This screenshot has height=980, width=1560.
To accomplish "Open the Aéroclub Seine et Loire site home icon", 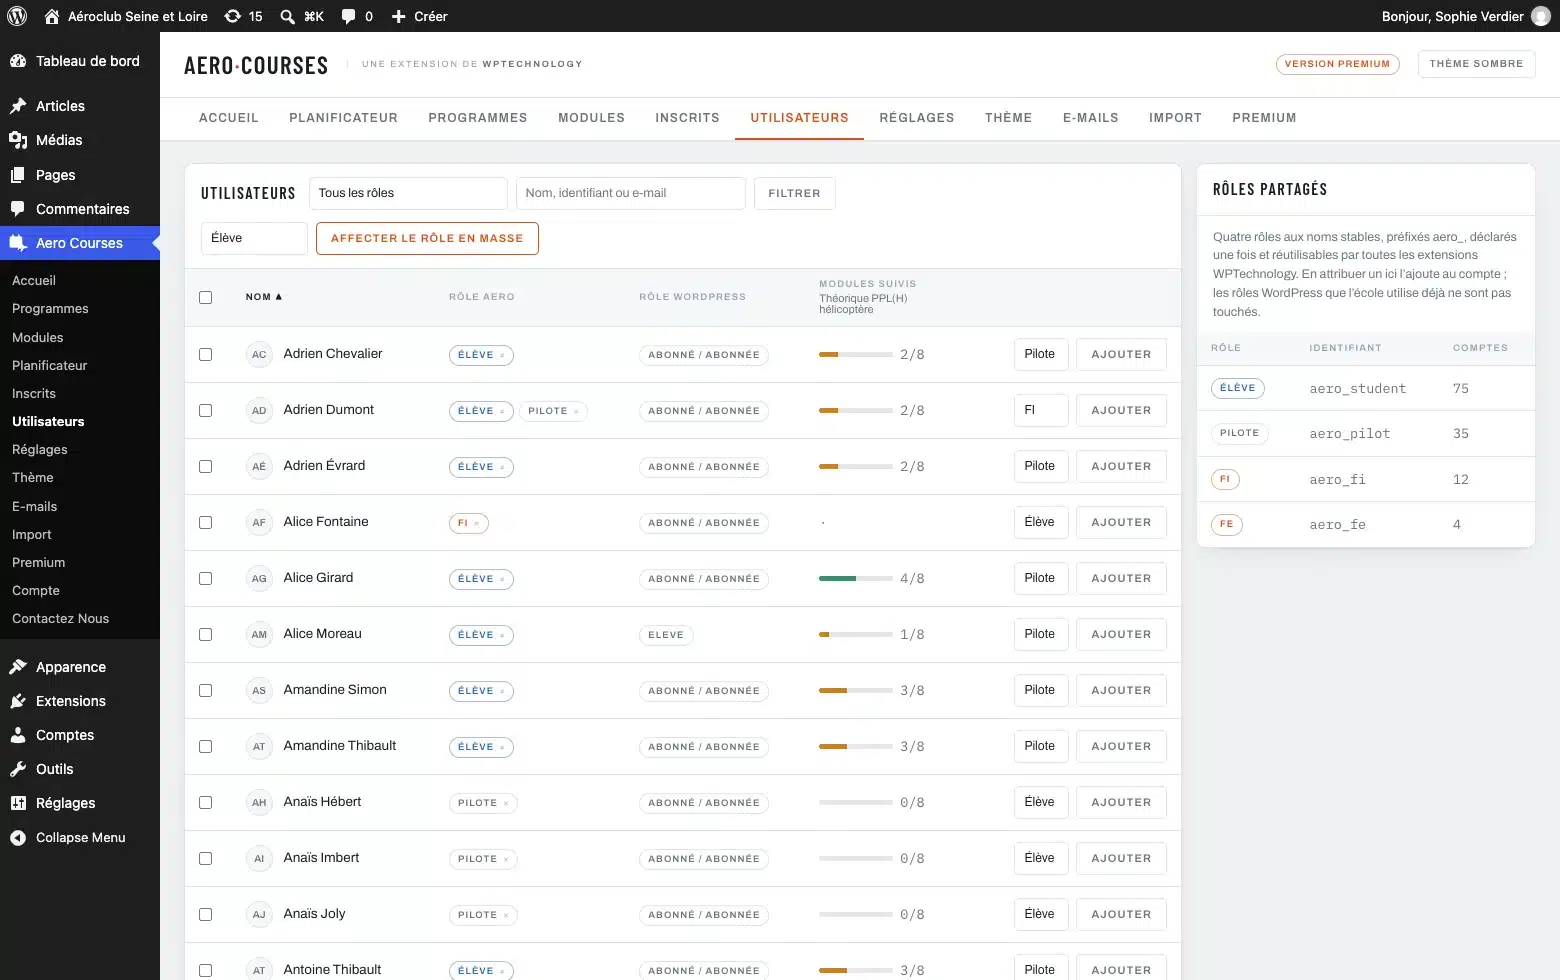I will pyautogui.click(x=52, y=16).
